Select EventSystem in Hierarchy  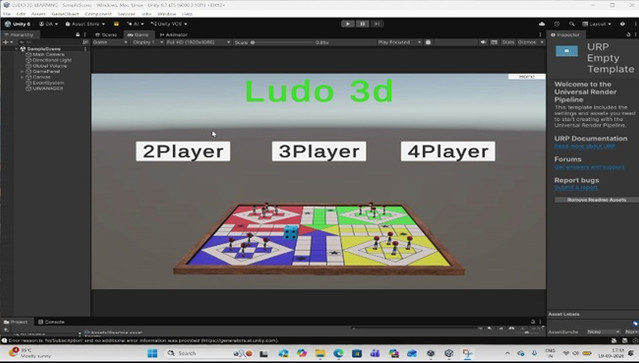(48, 83)
